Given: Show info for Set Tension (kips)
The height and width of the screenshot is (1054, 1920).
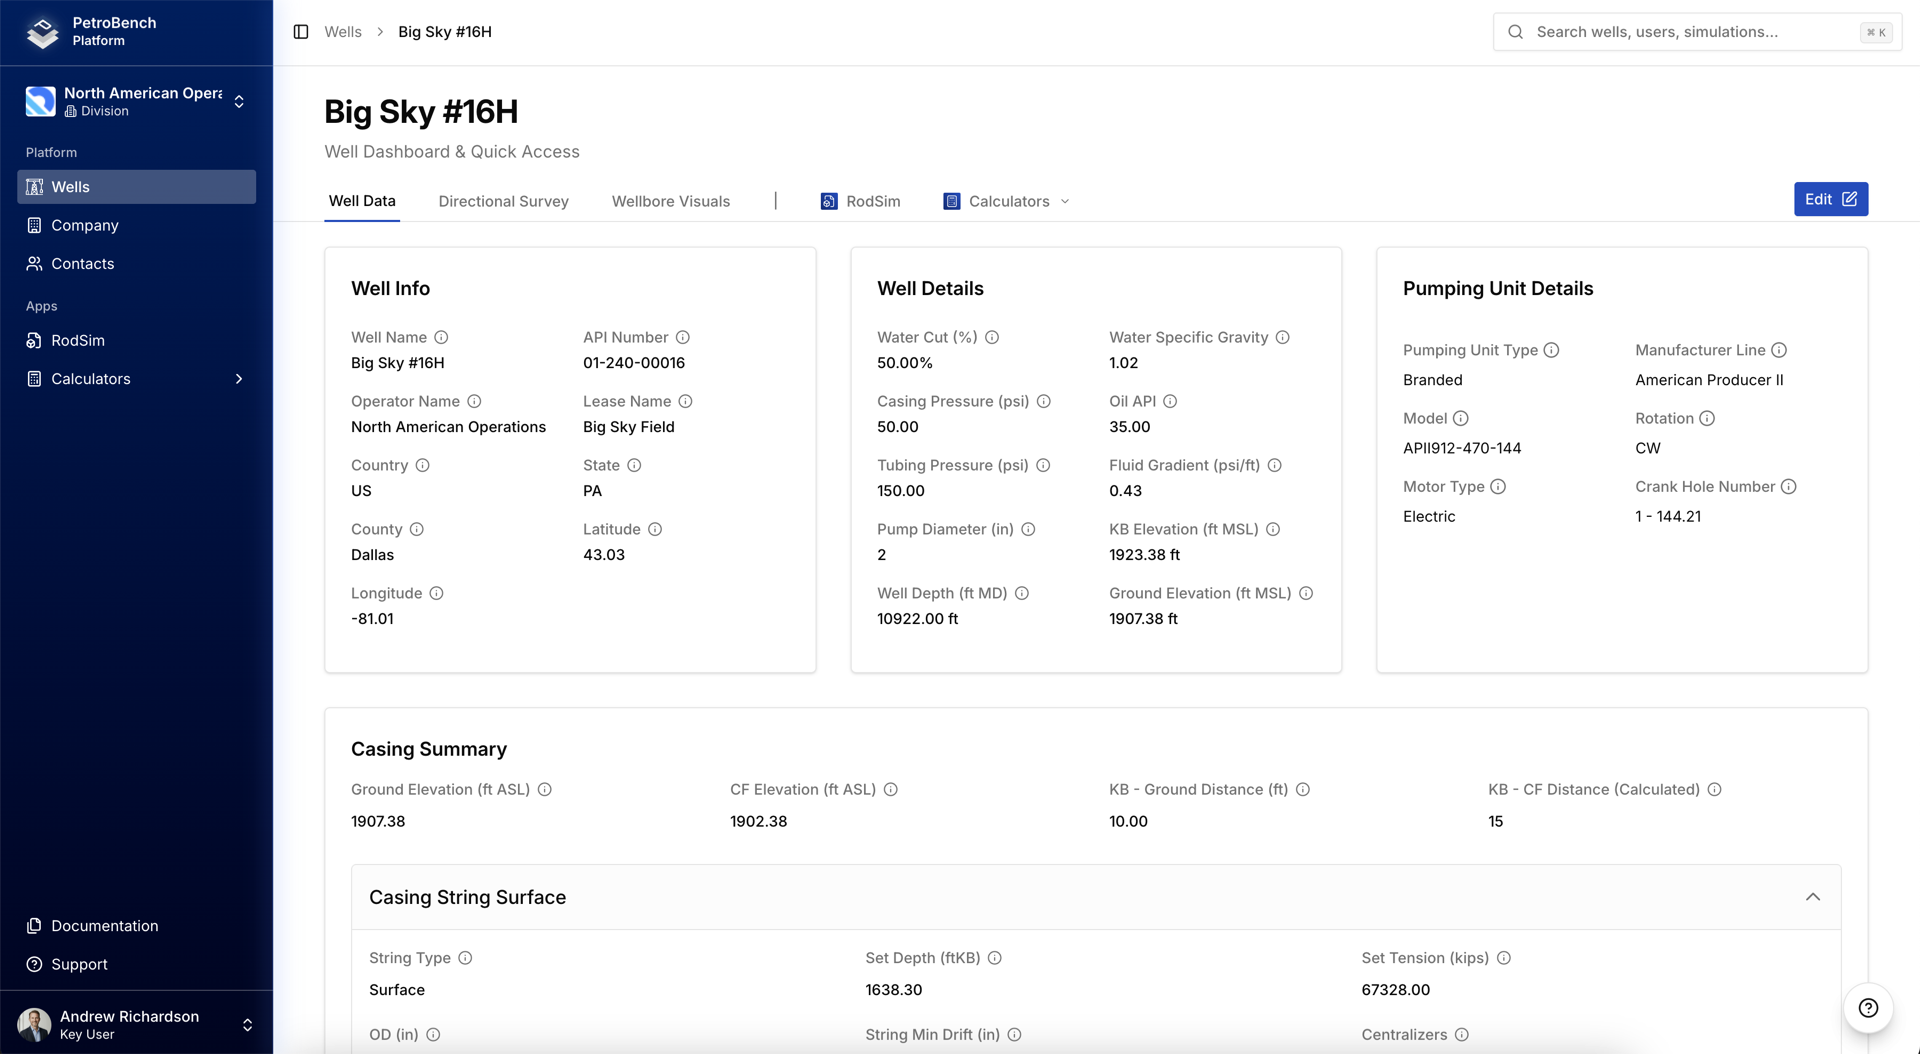Looking at the screenshot, I should [x=1503, y=958].
